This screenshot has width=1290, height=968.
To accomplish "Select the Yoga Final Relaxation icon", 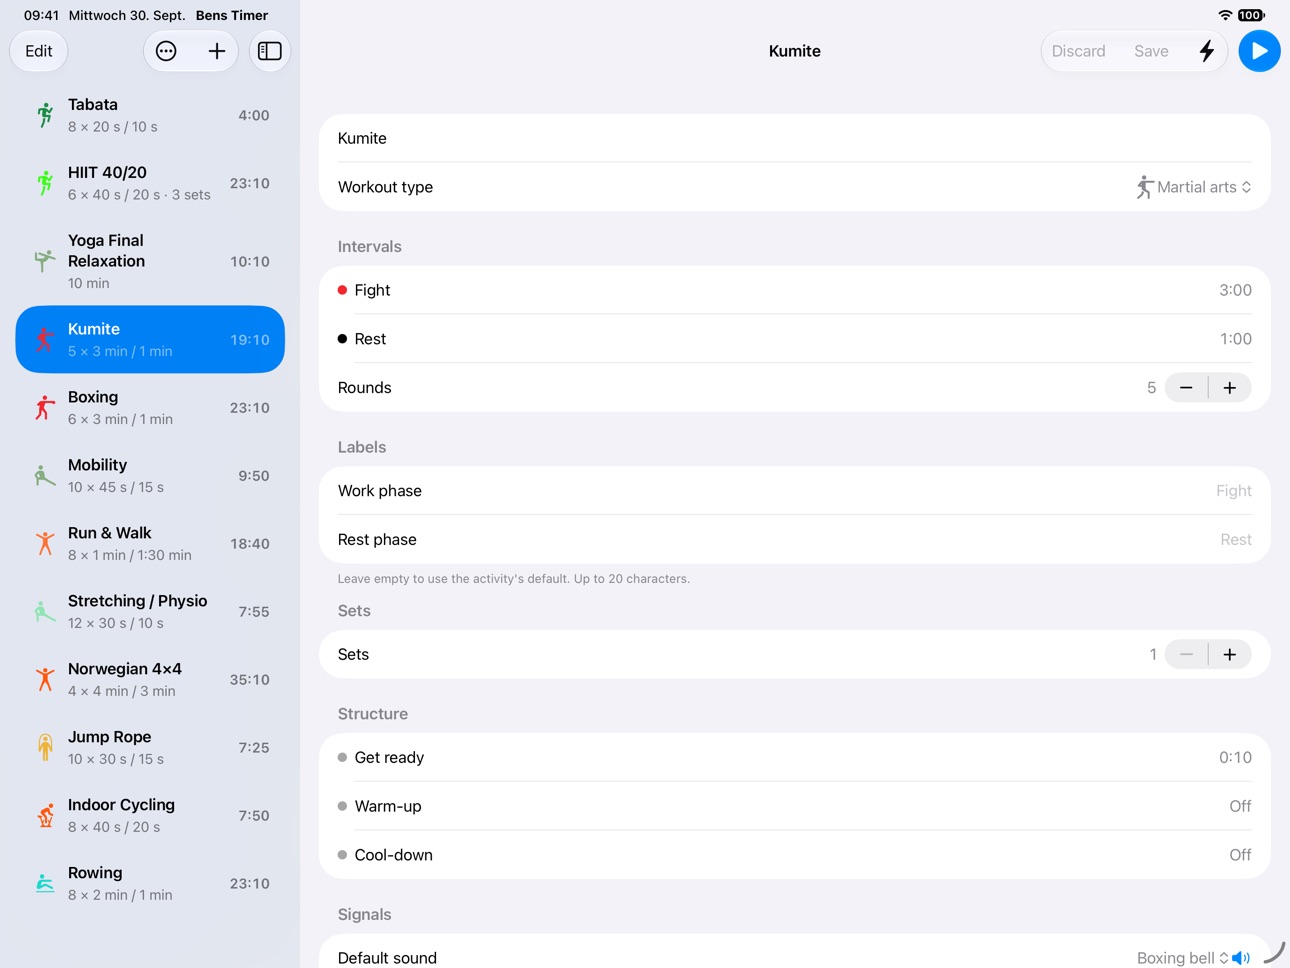I will (x=45, y=261).
